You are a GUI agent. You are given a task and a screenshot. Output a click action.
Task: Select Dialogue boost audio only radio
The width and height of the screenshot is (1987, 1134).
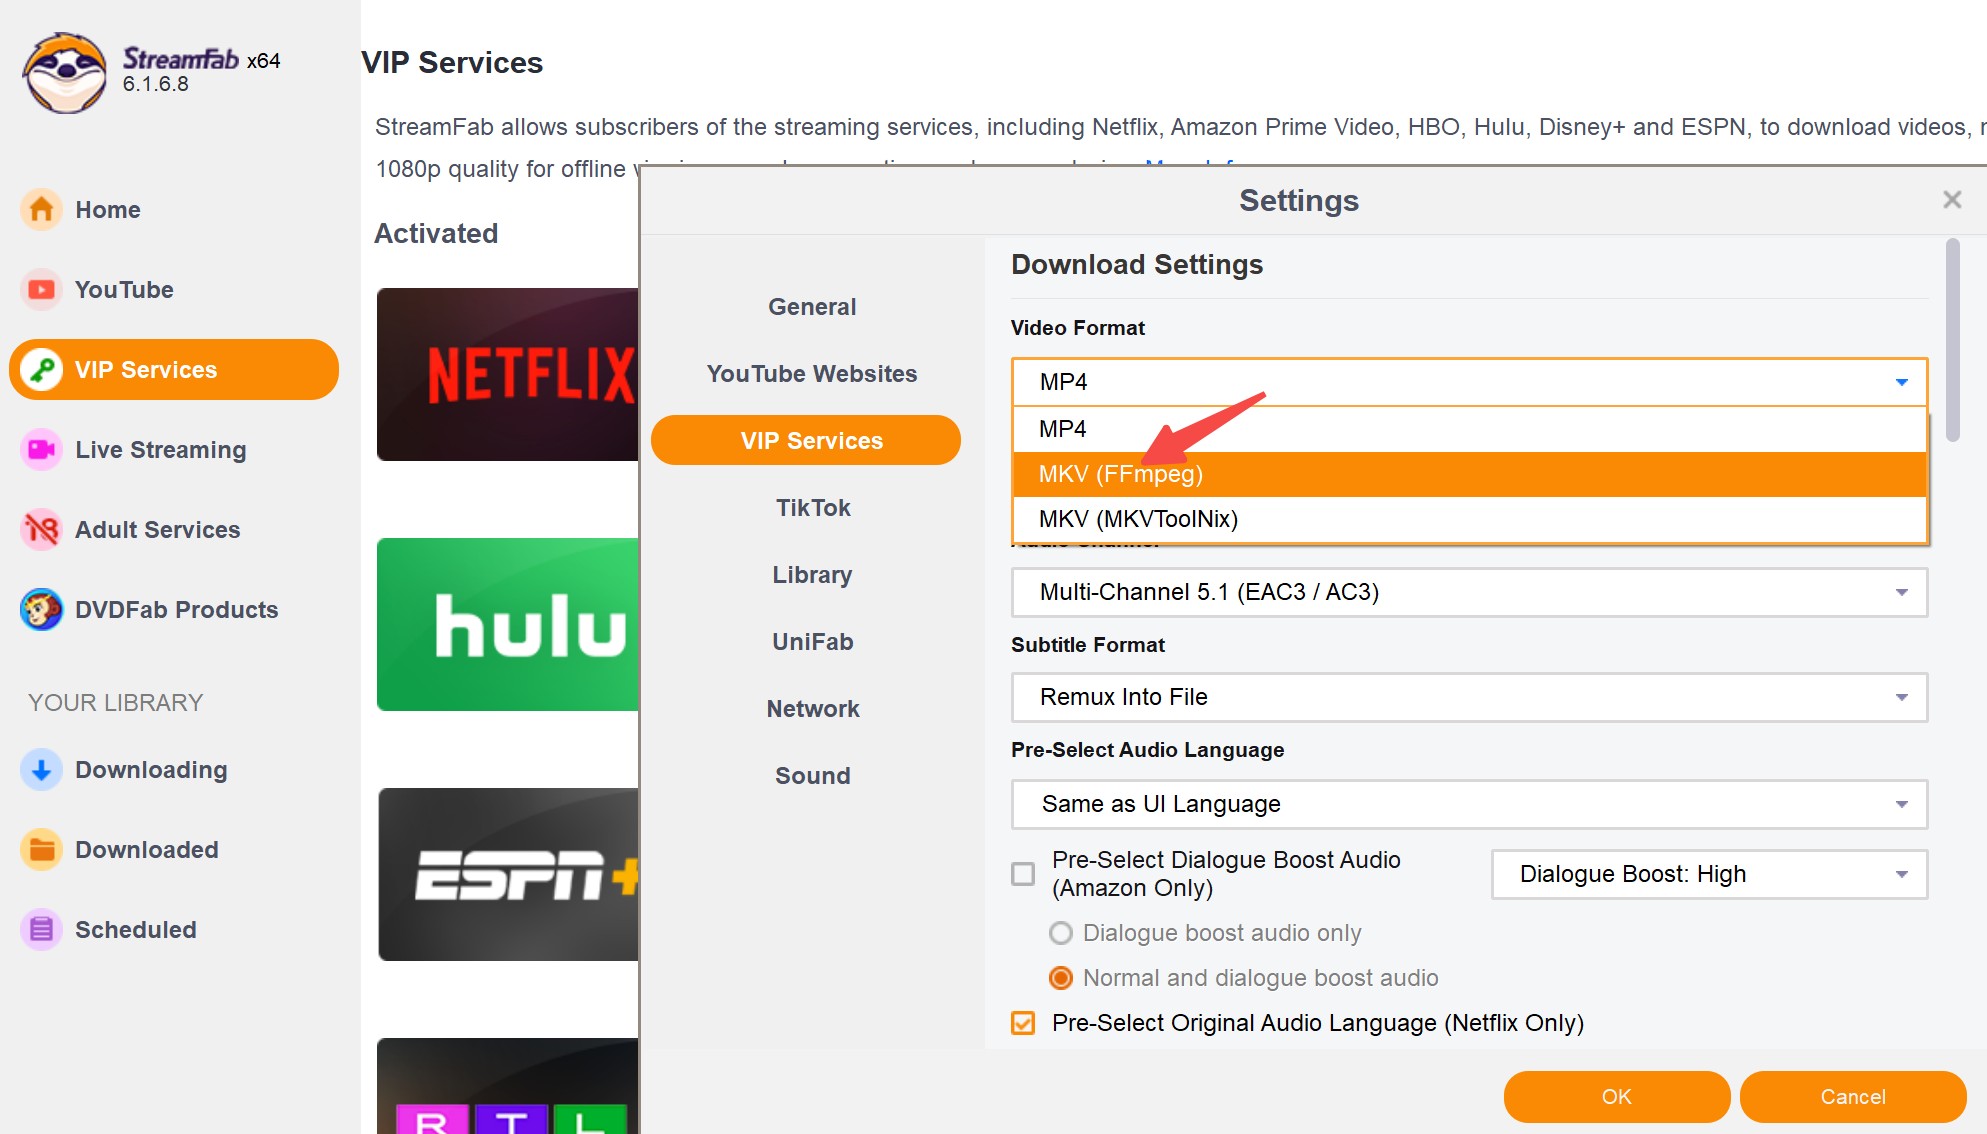coord(1060,933)
